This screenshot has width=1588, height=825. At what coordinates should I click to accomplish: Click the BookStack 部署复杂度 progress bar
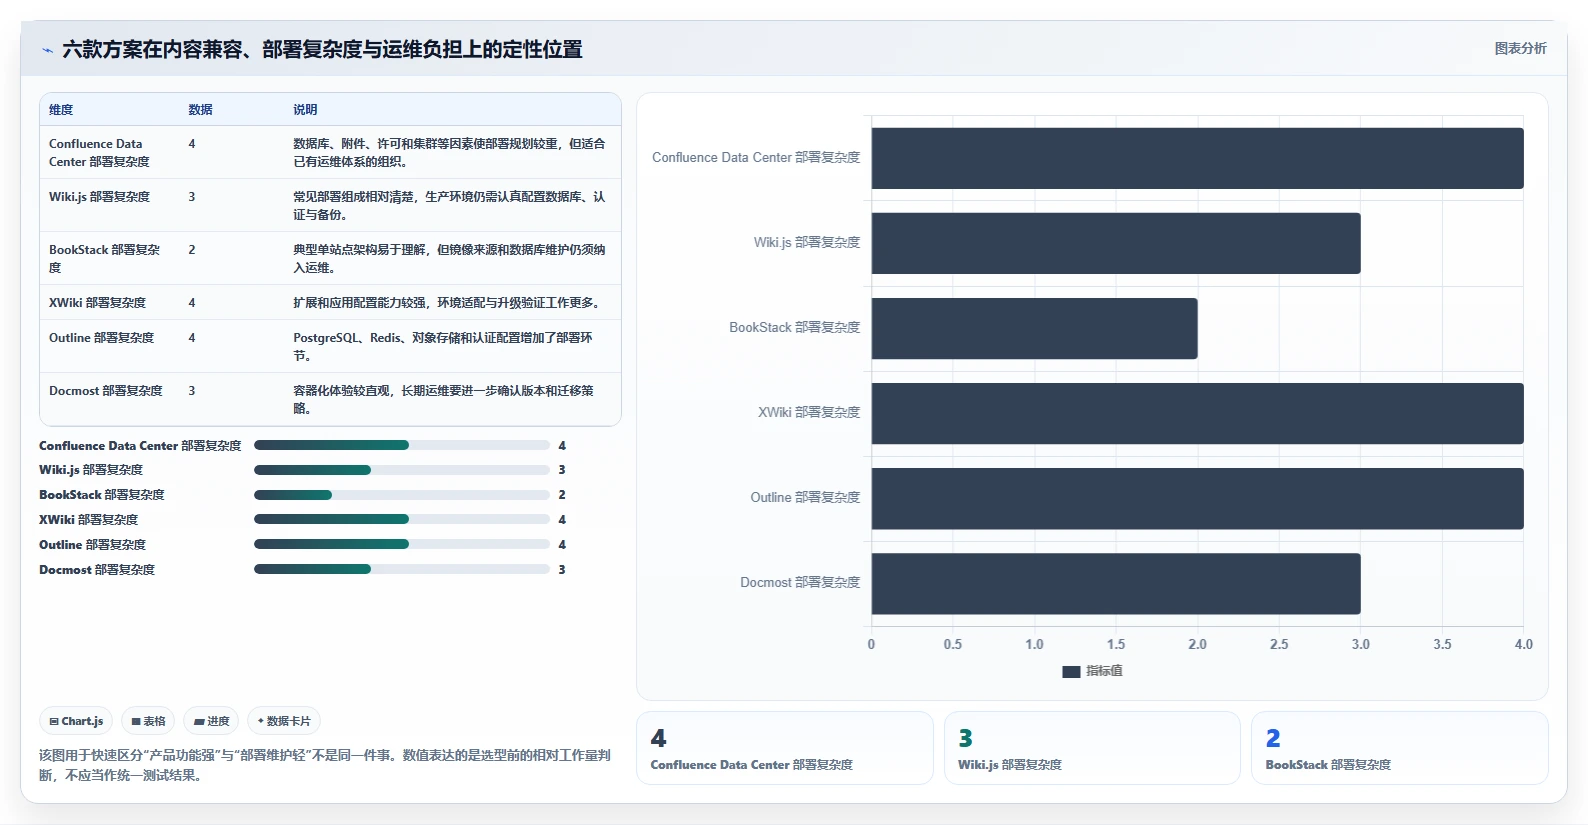(402, 495)
